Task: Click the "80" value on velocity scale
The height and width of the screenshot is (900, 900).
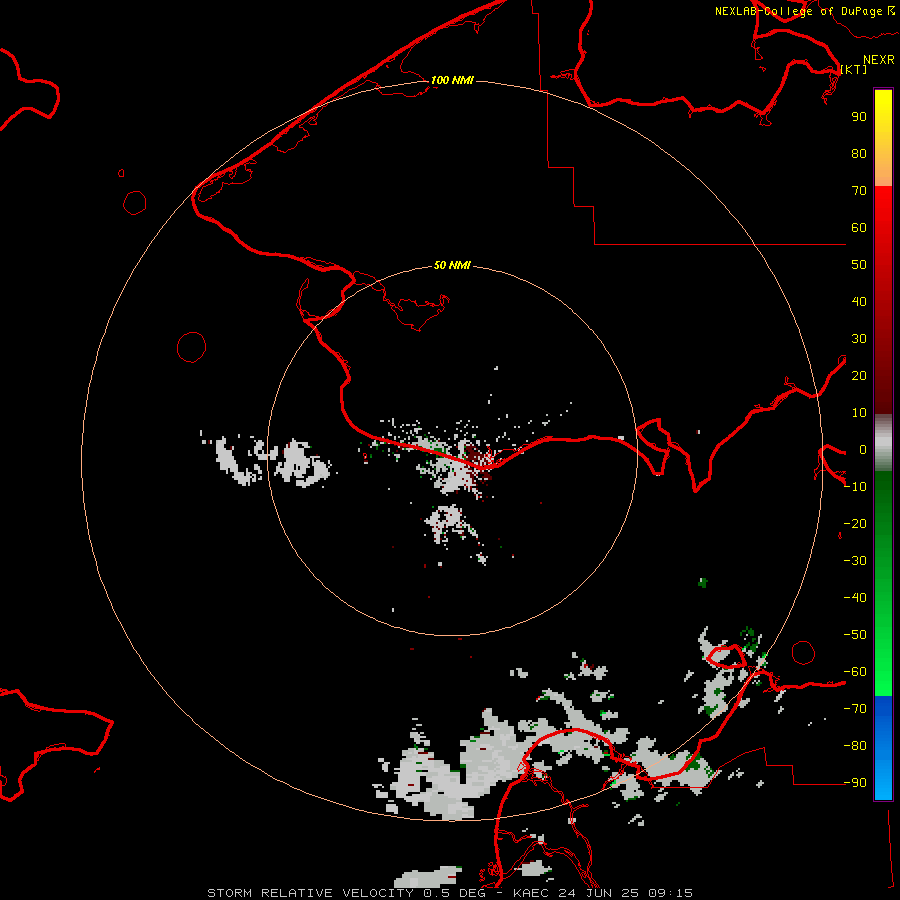Action: click(x=859, y=153)
